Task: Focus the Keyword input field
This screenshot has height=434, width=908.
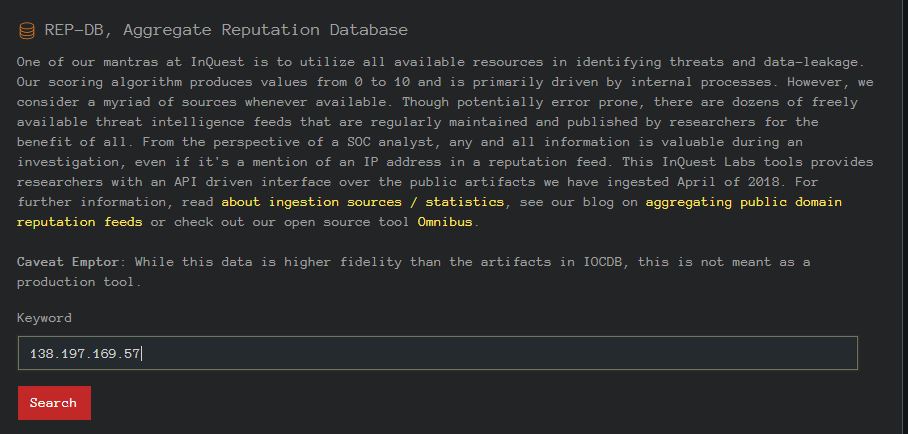Action: (x=437, y=353)
